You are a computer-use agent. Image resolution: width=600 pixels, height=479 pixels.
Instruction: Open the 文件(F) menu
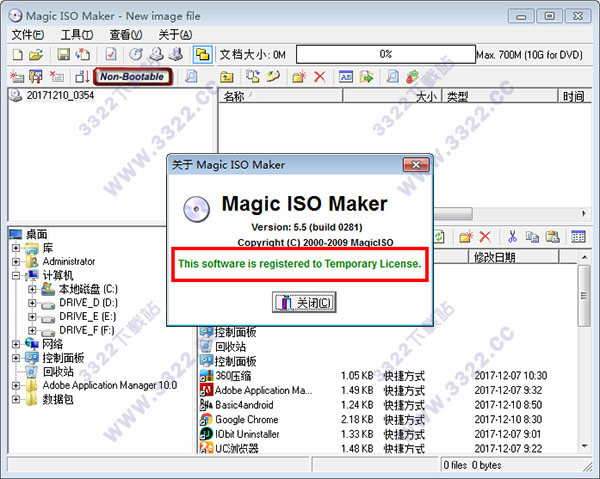click(29, 34)
